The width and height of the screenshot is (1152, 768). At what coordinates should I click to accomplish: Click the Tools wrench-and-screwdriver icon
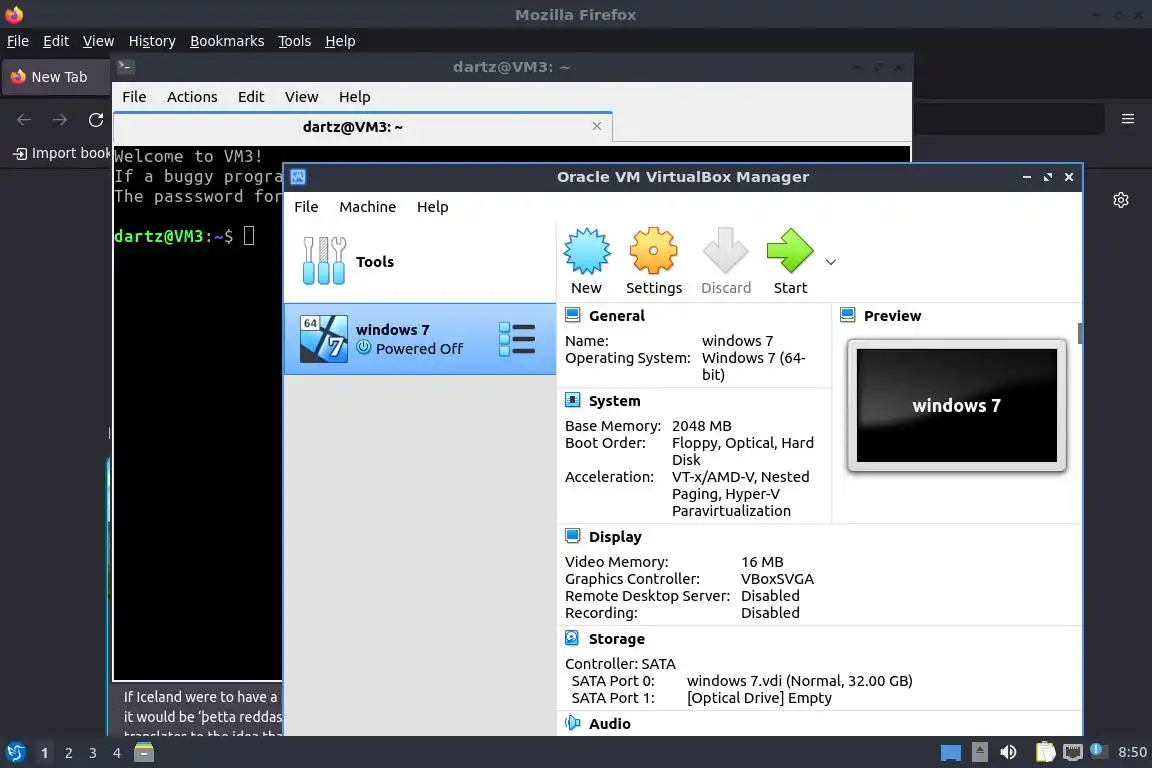(324, 261)
